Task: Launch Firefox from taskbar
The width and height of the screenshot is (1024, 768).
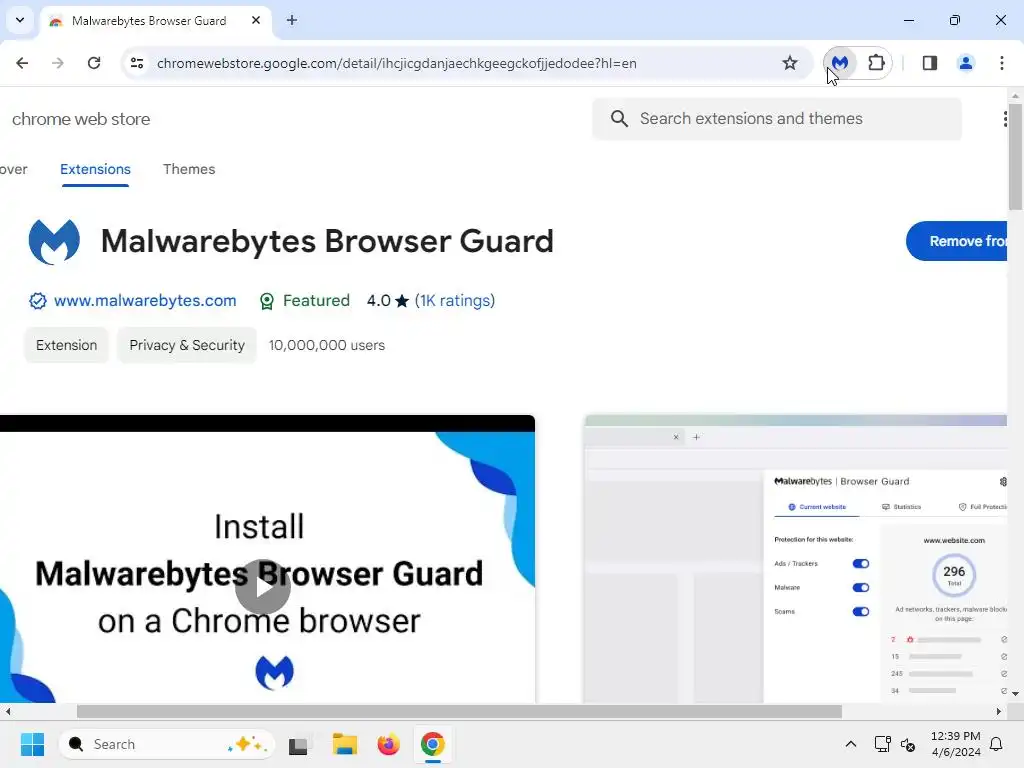Action: click(389, 744)
